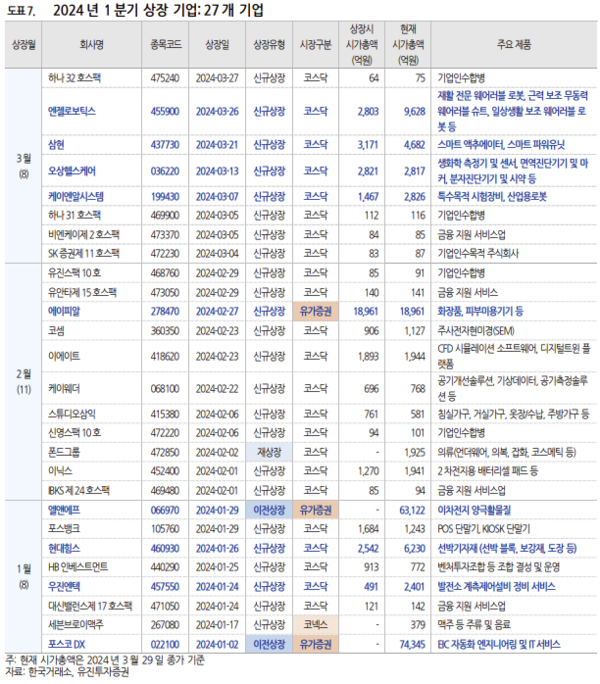Select the 3월 (8) month cell
Image resolution: width=600 pixels, height=684 pixels.
click(24, 166)
